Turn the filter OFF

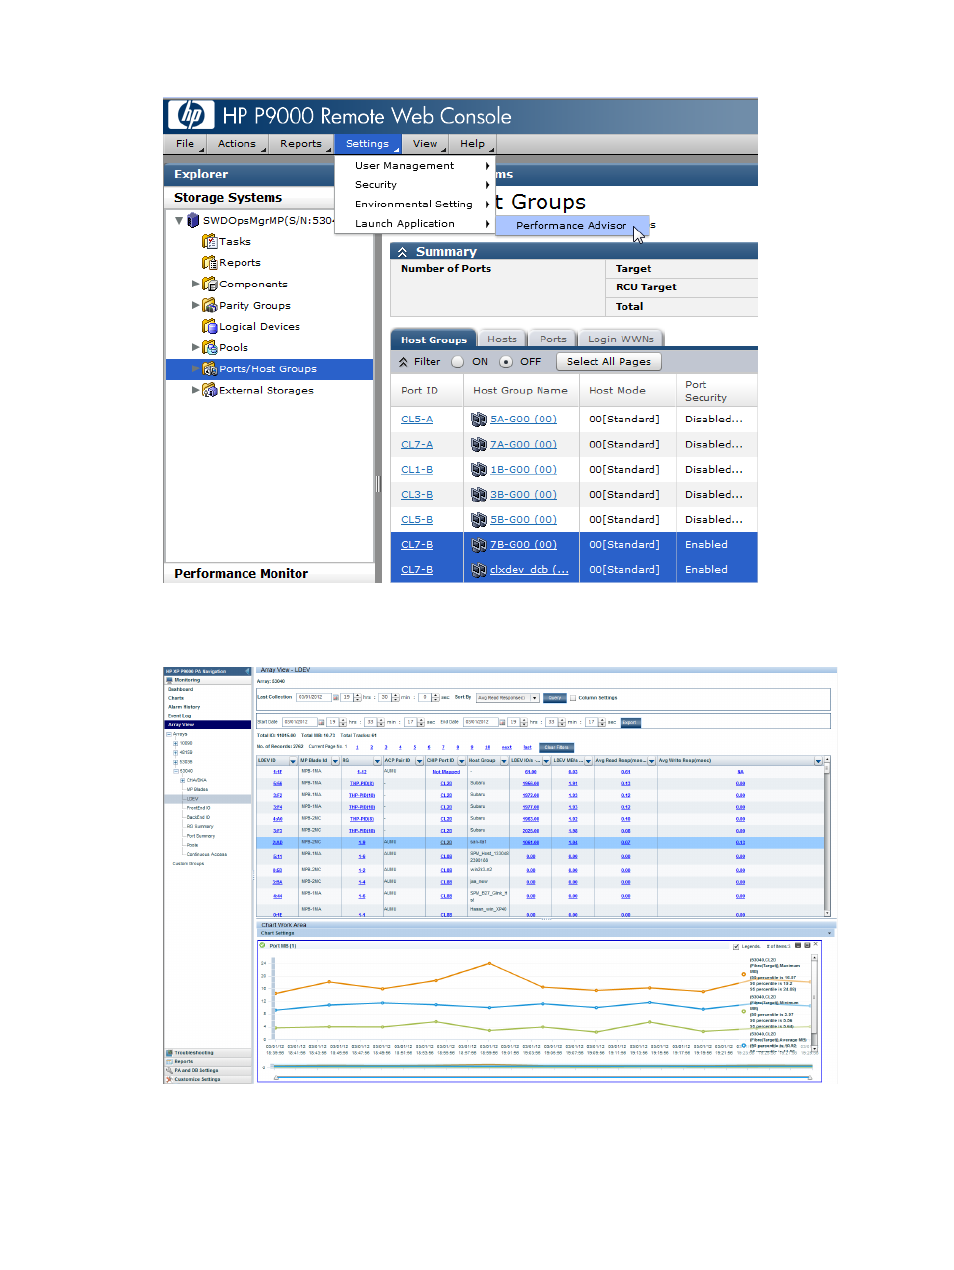point(506,362)
